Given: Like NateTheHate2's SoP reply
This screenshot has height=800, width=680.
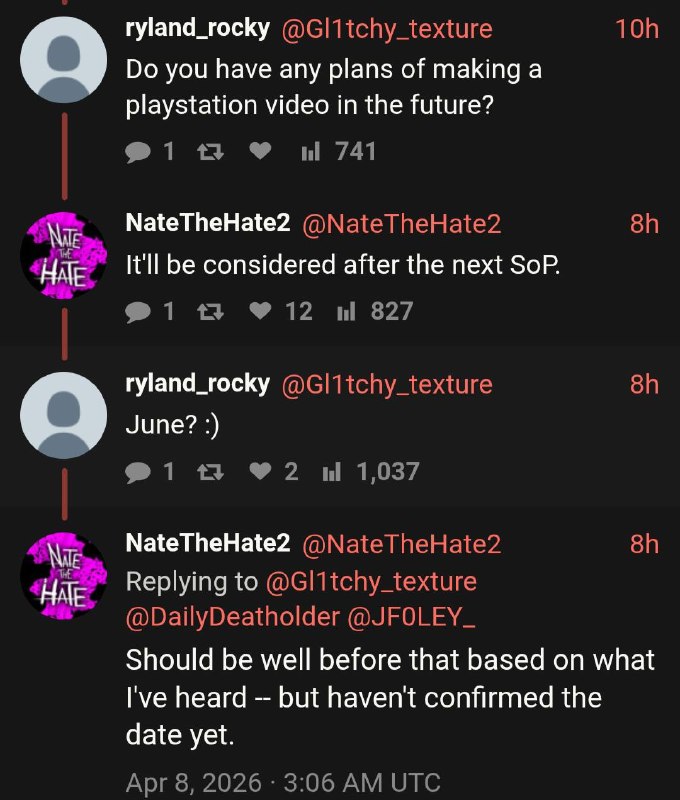Looking at the screenshot, I should [262, 311].
